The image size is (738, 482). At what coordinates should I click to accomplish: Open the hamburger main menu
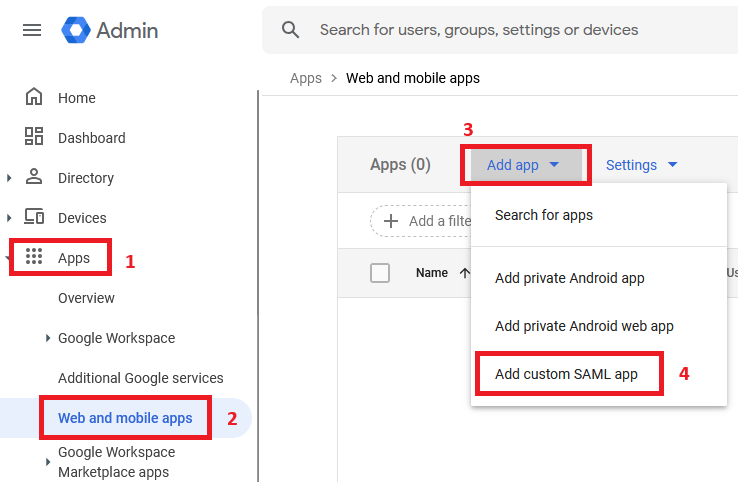(32, 30)
